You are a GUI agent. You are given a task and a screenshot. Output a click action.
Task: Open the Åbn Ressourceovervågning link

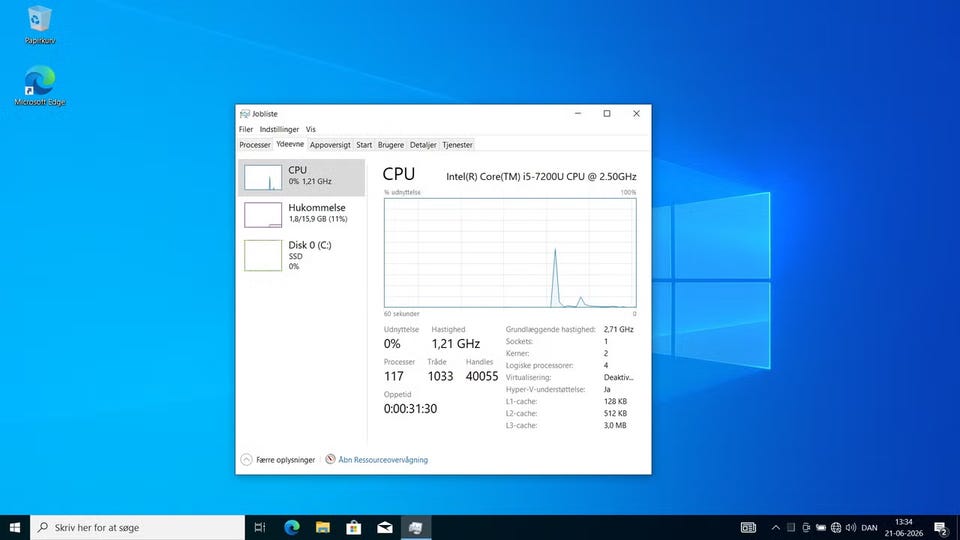tap(383, 460)
